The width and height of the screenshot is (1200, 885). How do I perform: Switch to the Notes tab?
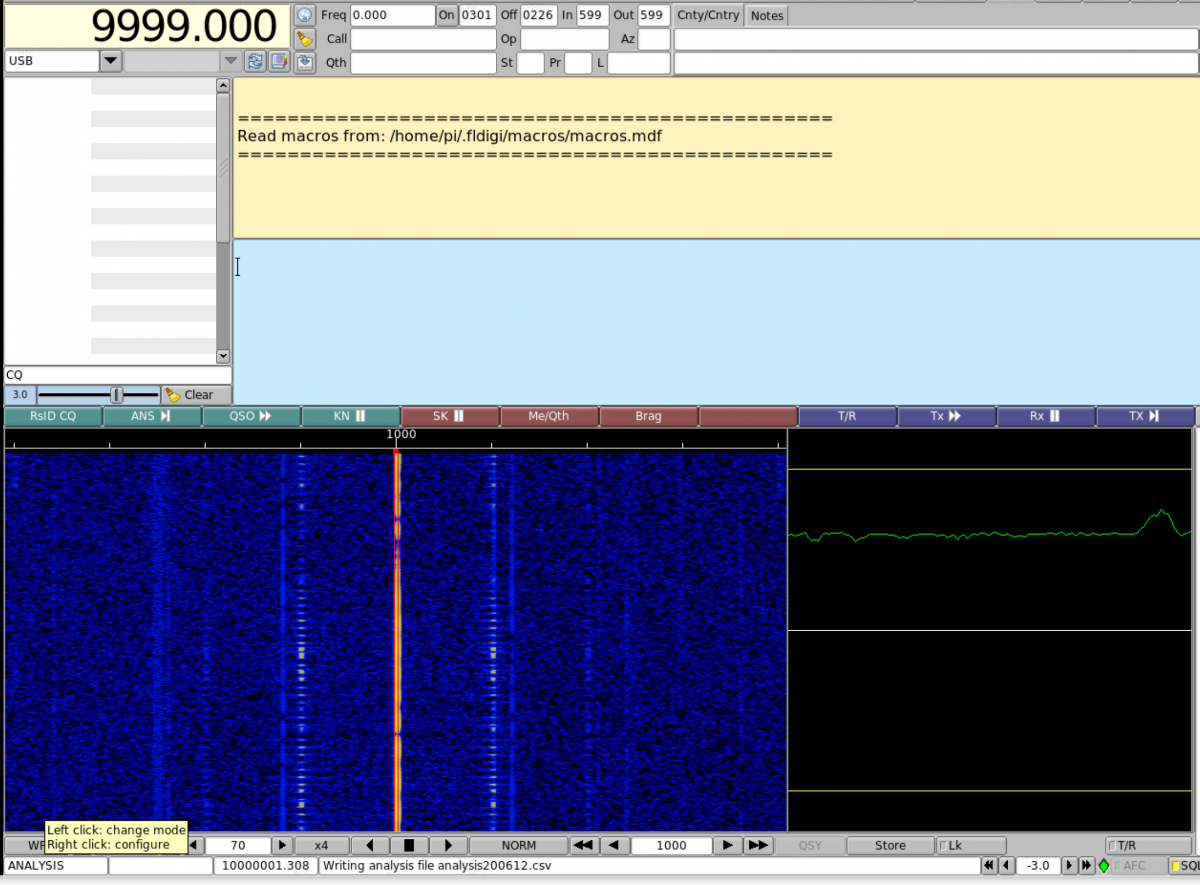click(x=767, y=16)
